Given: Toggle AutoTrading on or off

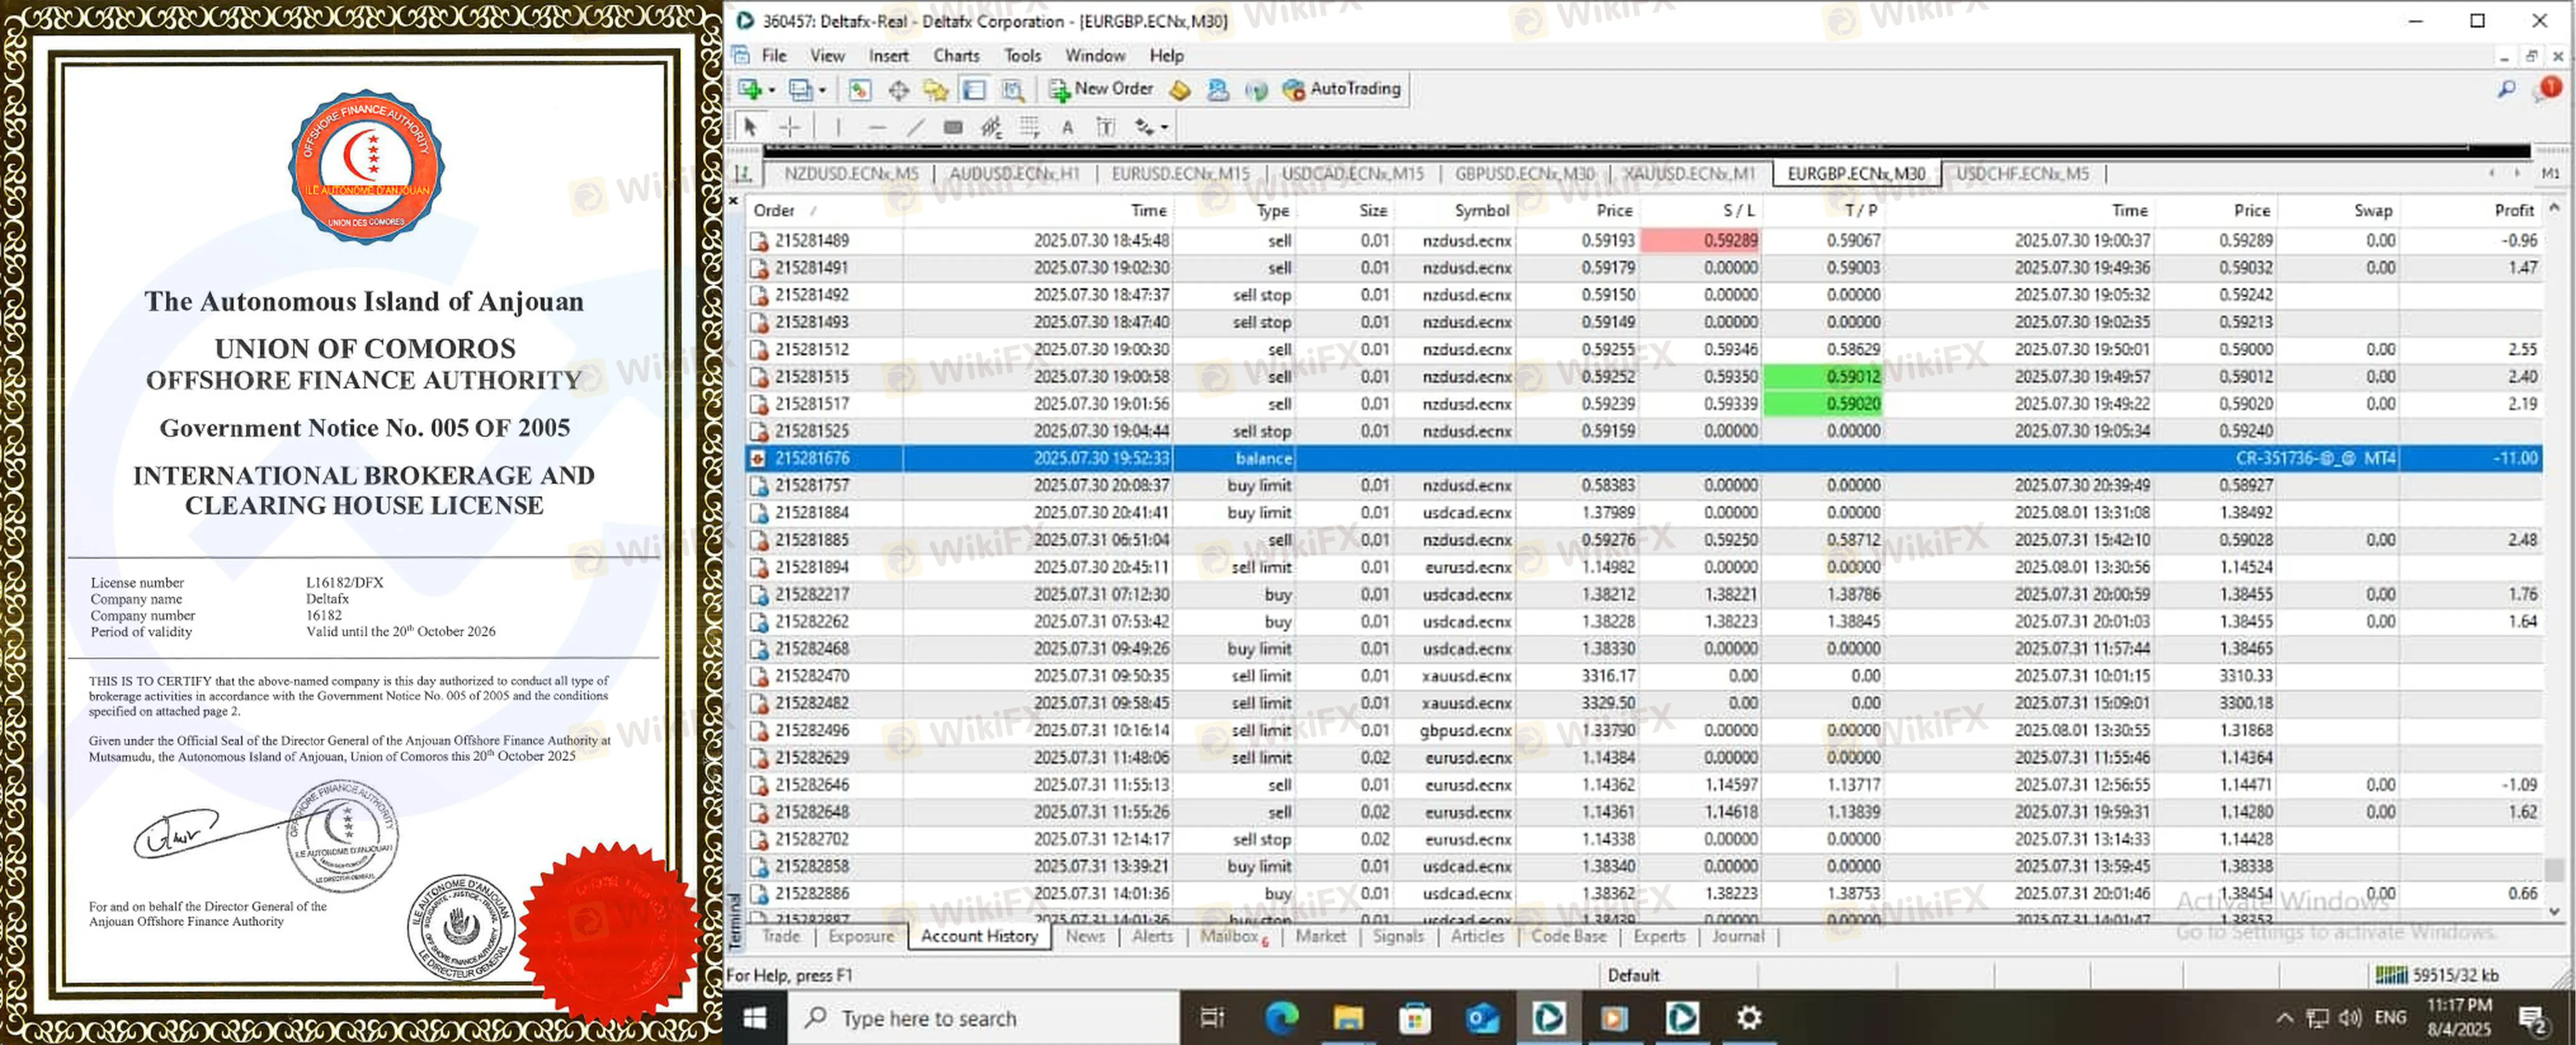Looking at the screenshot, I should click(x=1342, y=89).
